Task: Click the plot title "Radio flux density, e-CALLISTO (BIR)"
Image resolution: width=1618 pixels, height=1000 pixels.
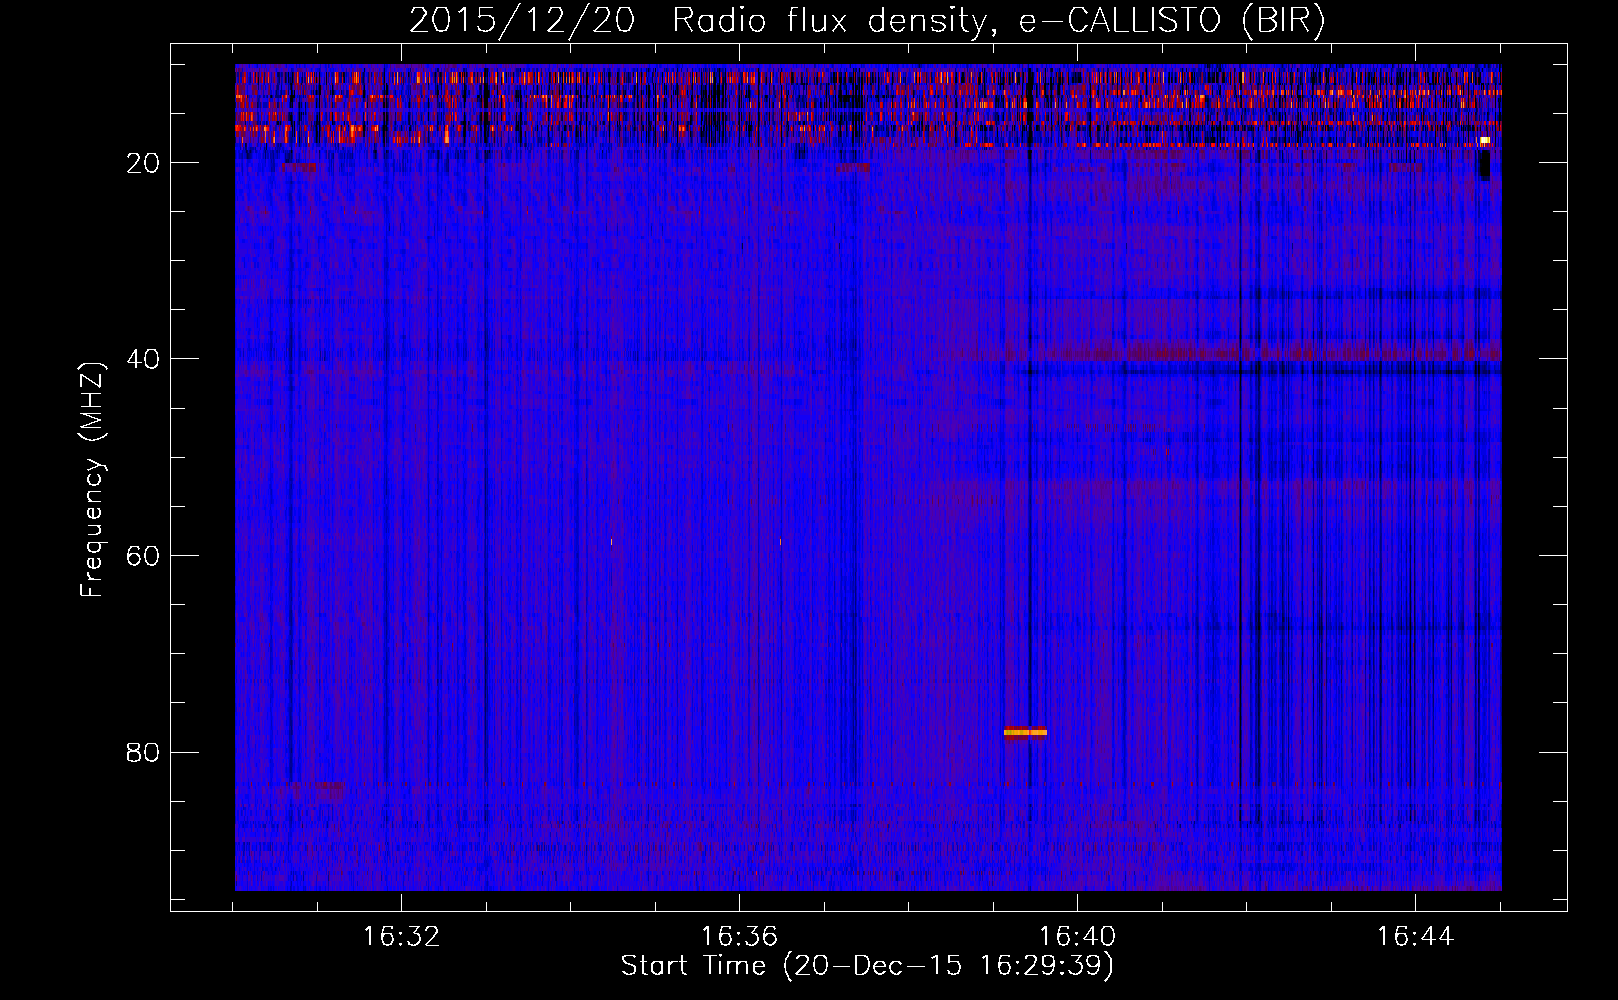Action: pos(998,20)
